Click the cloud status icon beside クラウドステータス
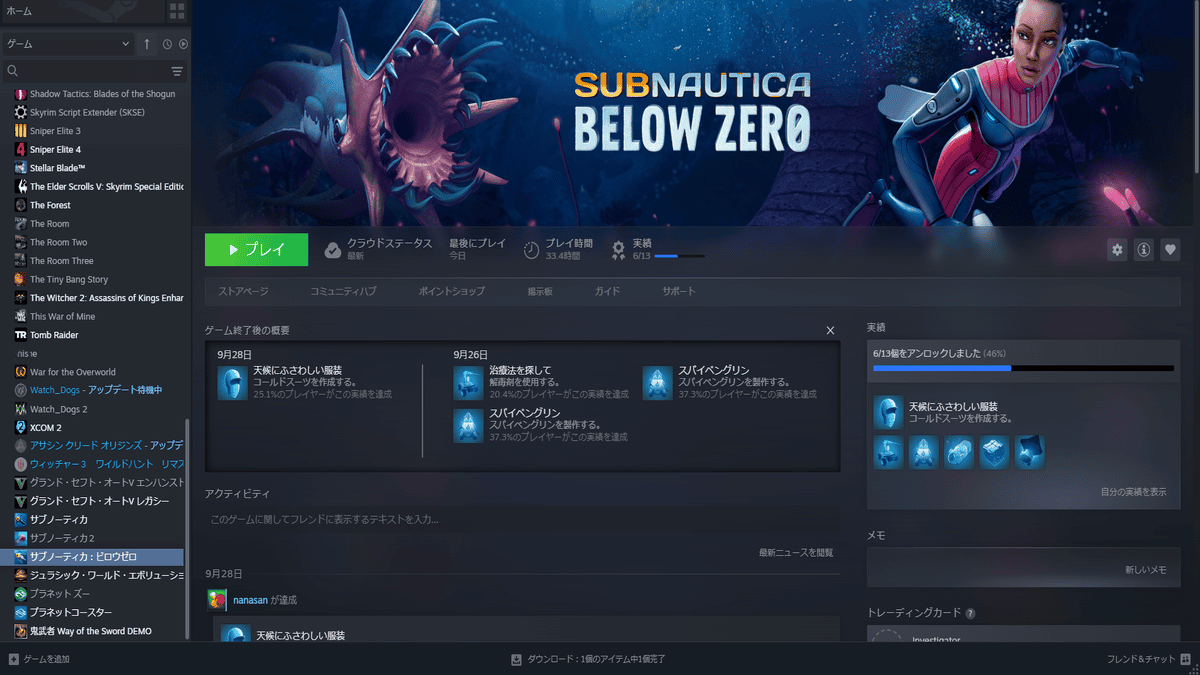The image size is (1200, 675). point(333,250)
